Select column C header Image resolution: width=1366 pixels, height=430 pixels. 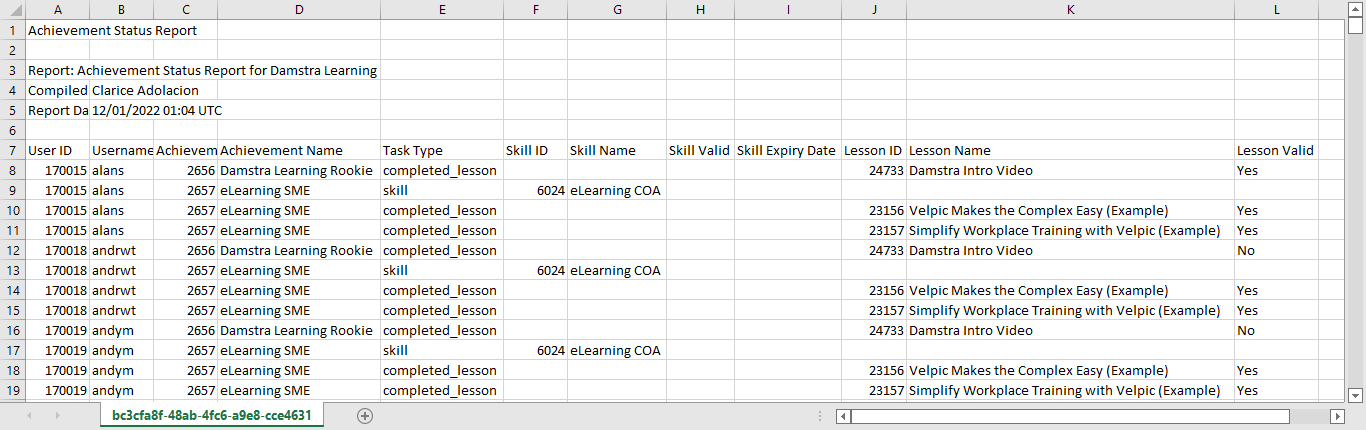coord(185,9)
